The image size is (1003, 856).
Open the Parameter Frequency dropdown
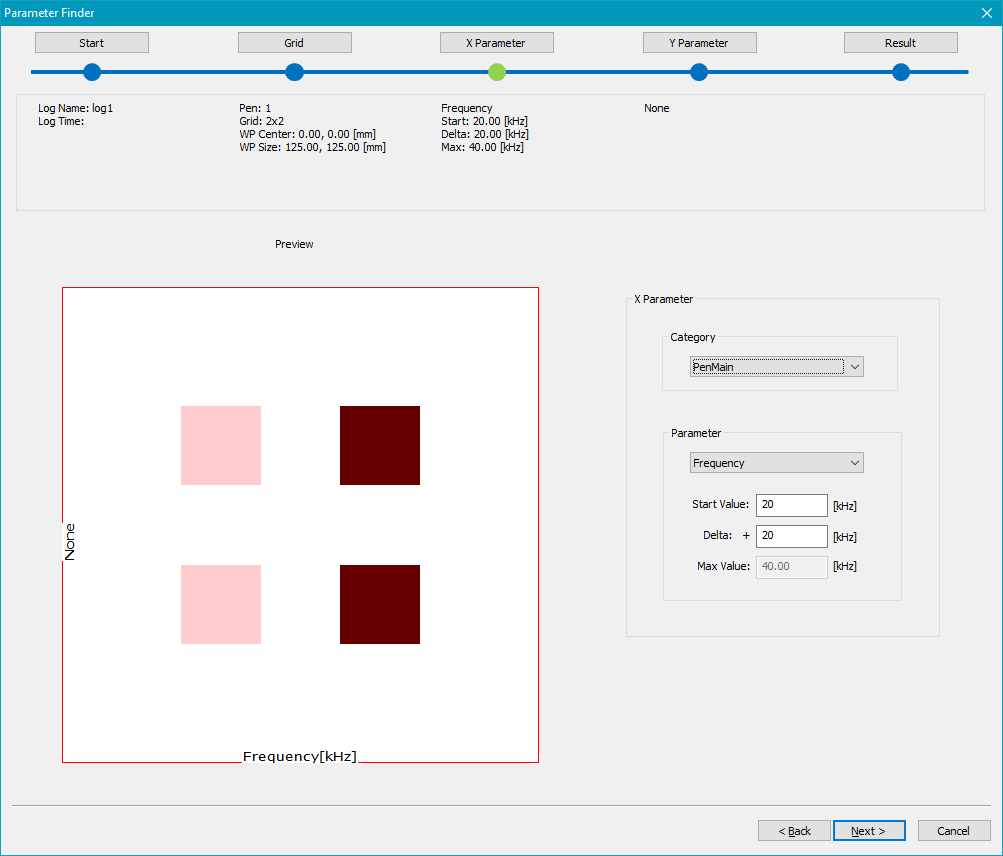(776, 463)
